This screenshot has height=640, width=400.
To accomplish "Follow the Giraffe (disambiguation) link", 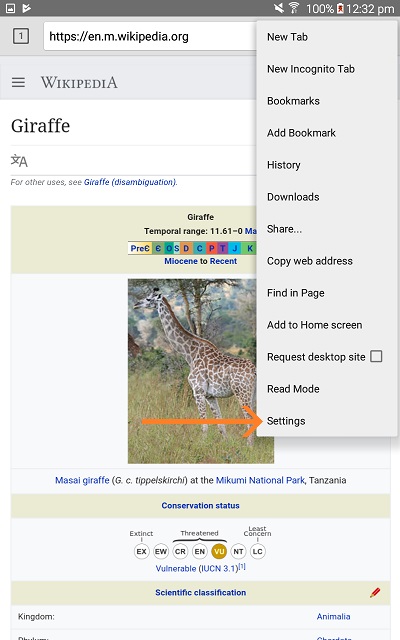I will pos(130,182).
